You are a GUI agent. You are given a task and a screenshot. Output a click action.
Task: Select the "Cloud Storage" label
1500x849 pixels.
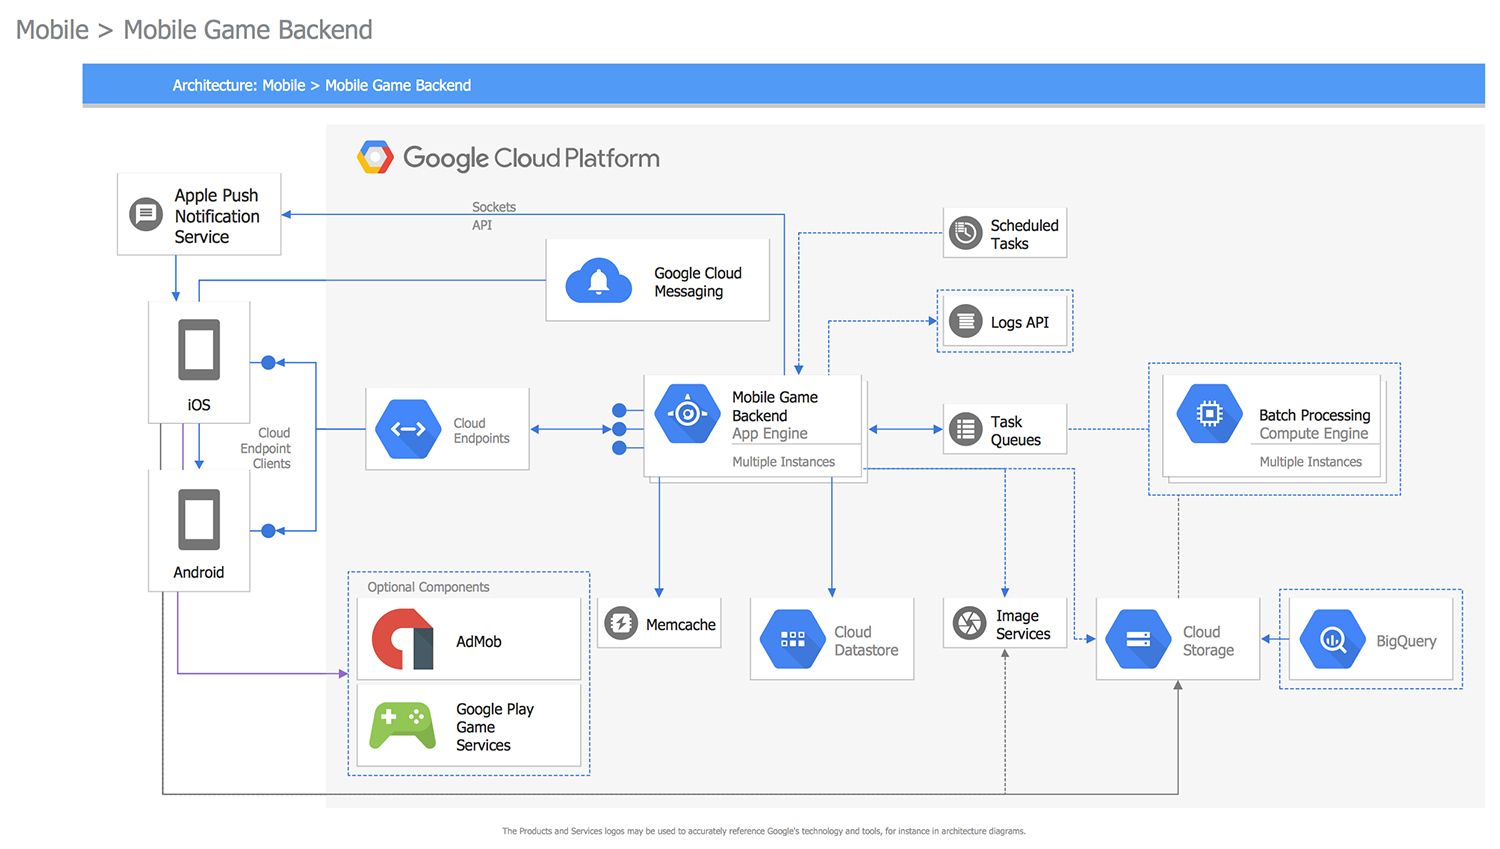click(x=1208, y=641)
